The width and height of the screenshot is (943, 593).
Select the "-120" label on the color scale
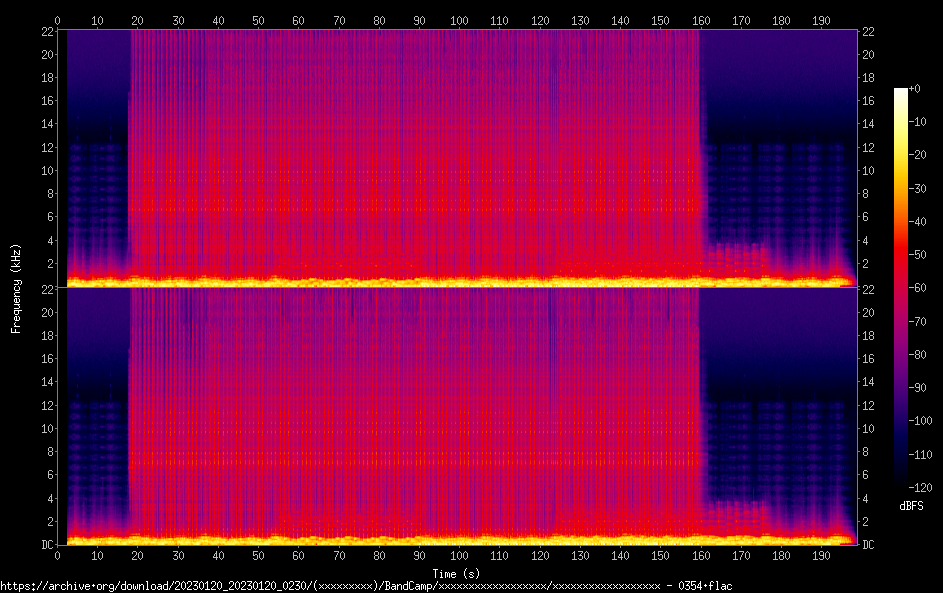[x=919, y=488]
